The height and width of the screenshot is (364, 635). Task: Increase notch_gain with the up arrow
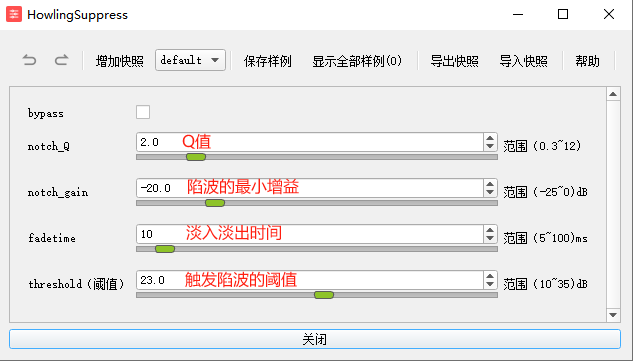coord(490,183)
